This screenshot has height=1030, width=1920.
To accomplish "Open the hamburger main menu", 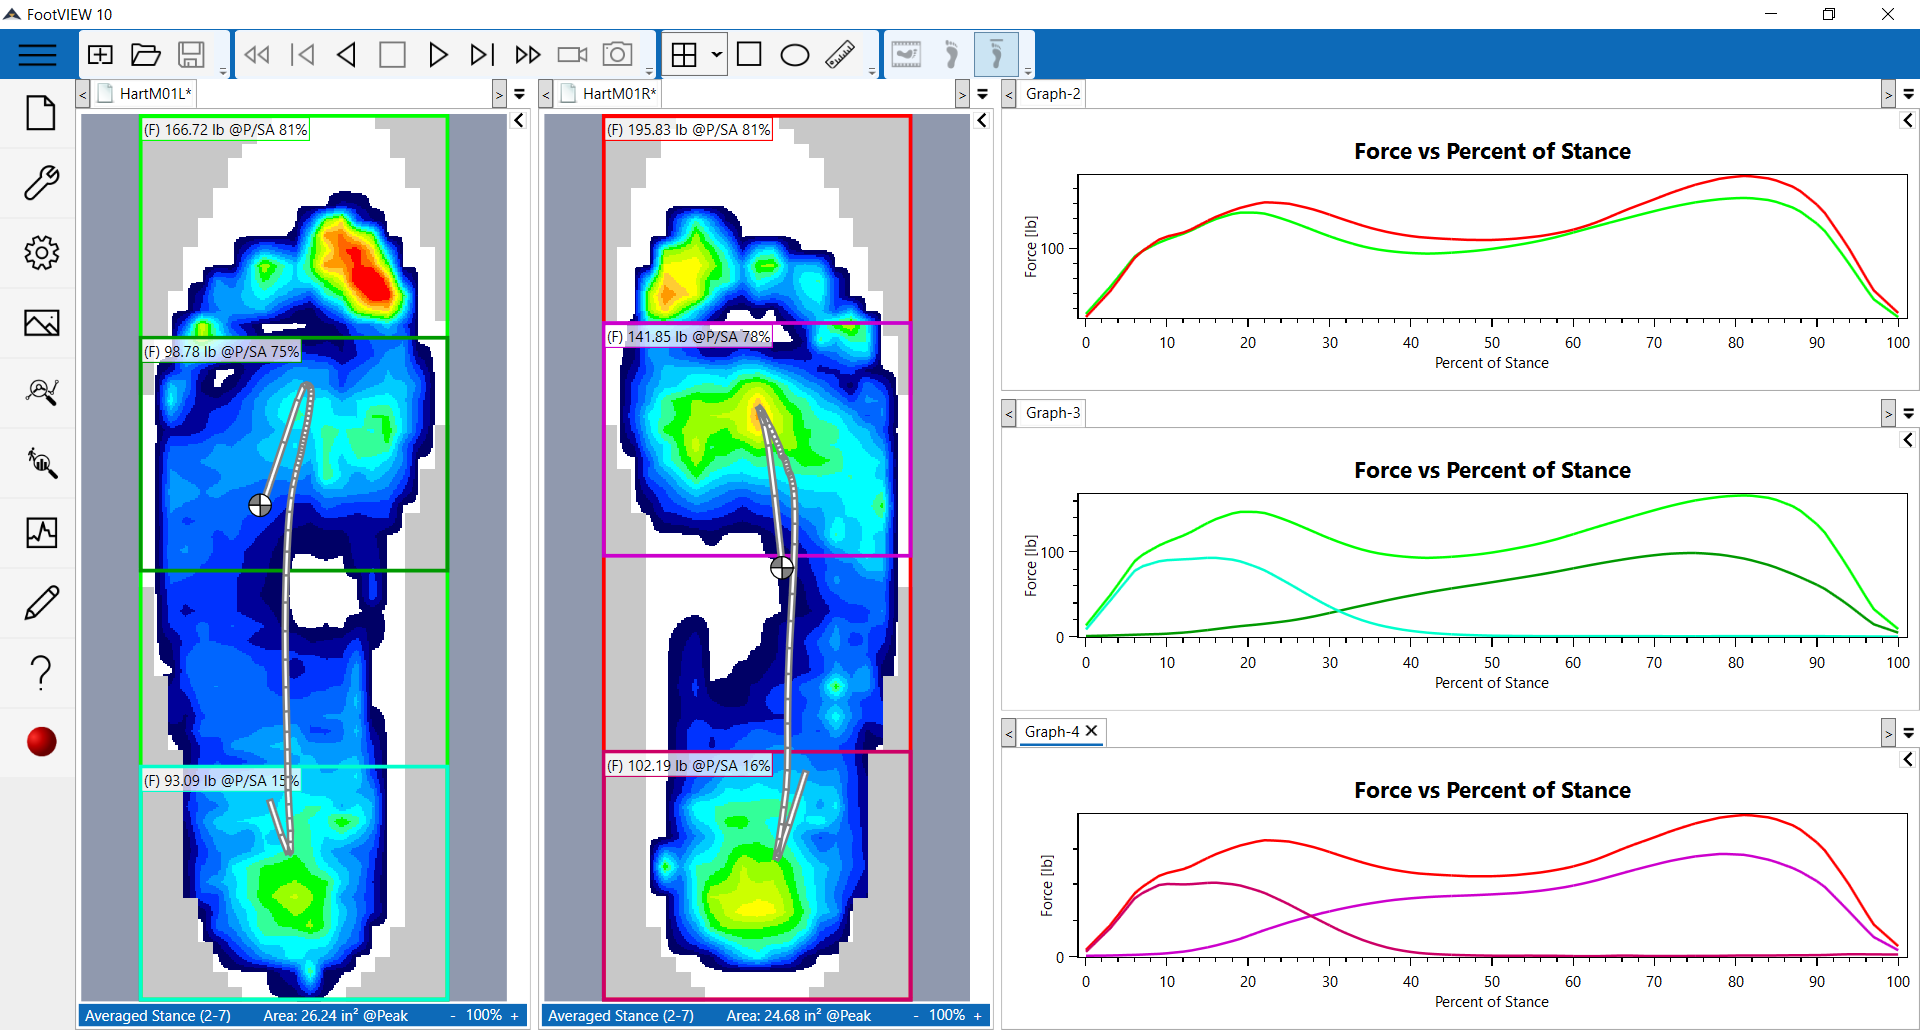I will (x=37, y=54).
